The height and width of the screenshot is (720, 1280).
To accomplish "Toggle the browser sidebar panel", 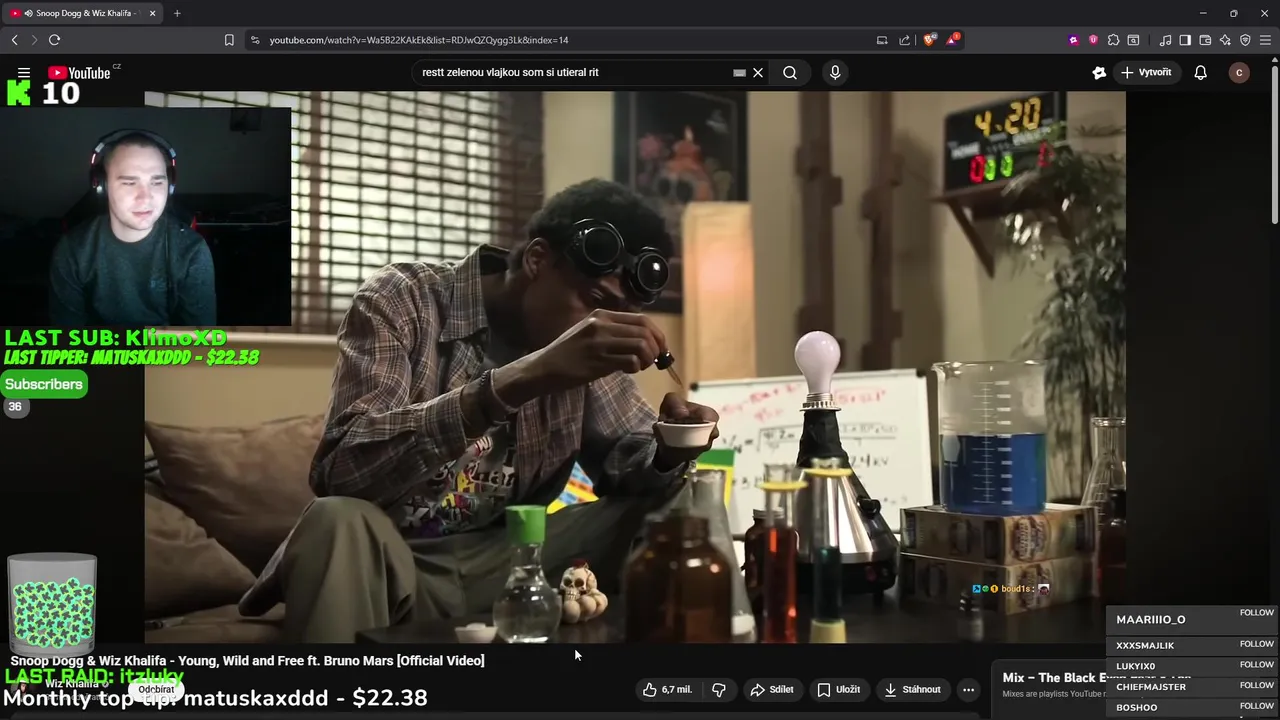I will [x=1185, y=40].
